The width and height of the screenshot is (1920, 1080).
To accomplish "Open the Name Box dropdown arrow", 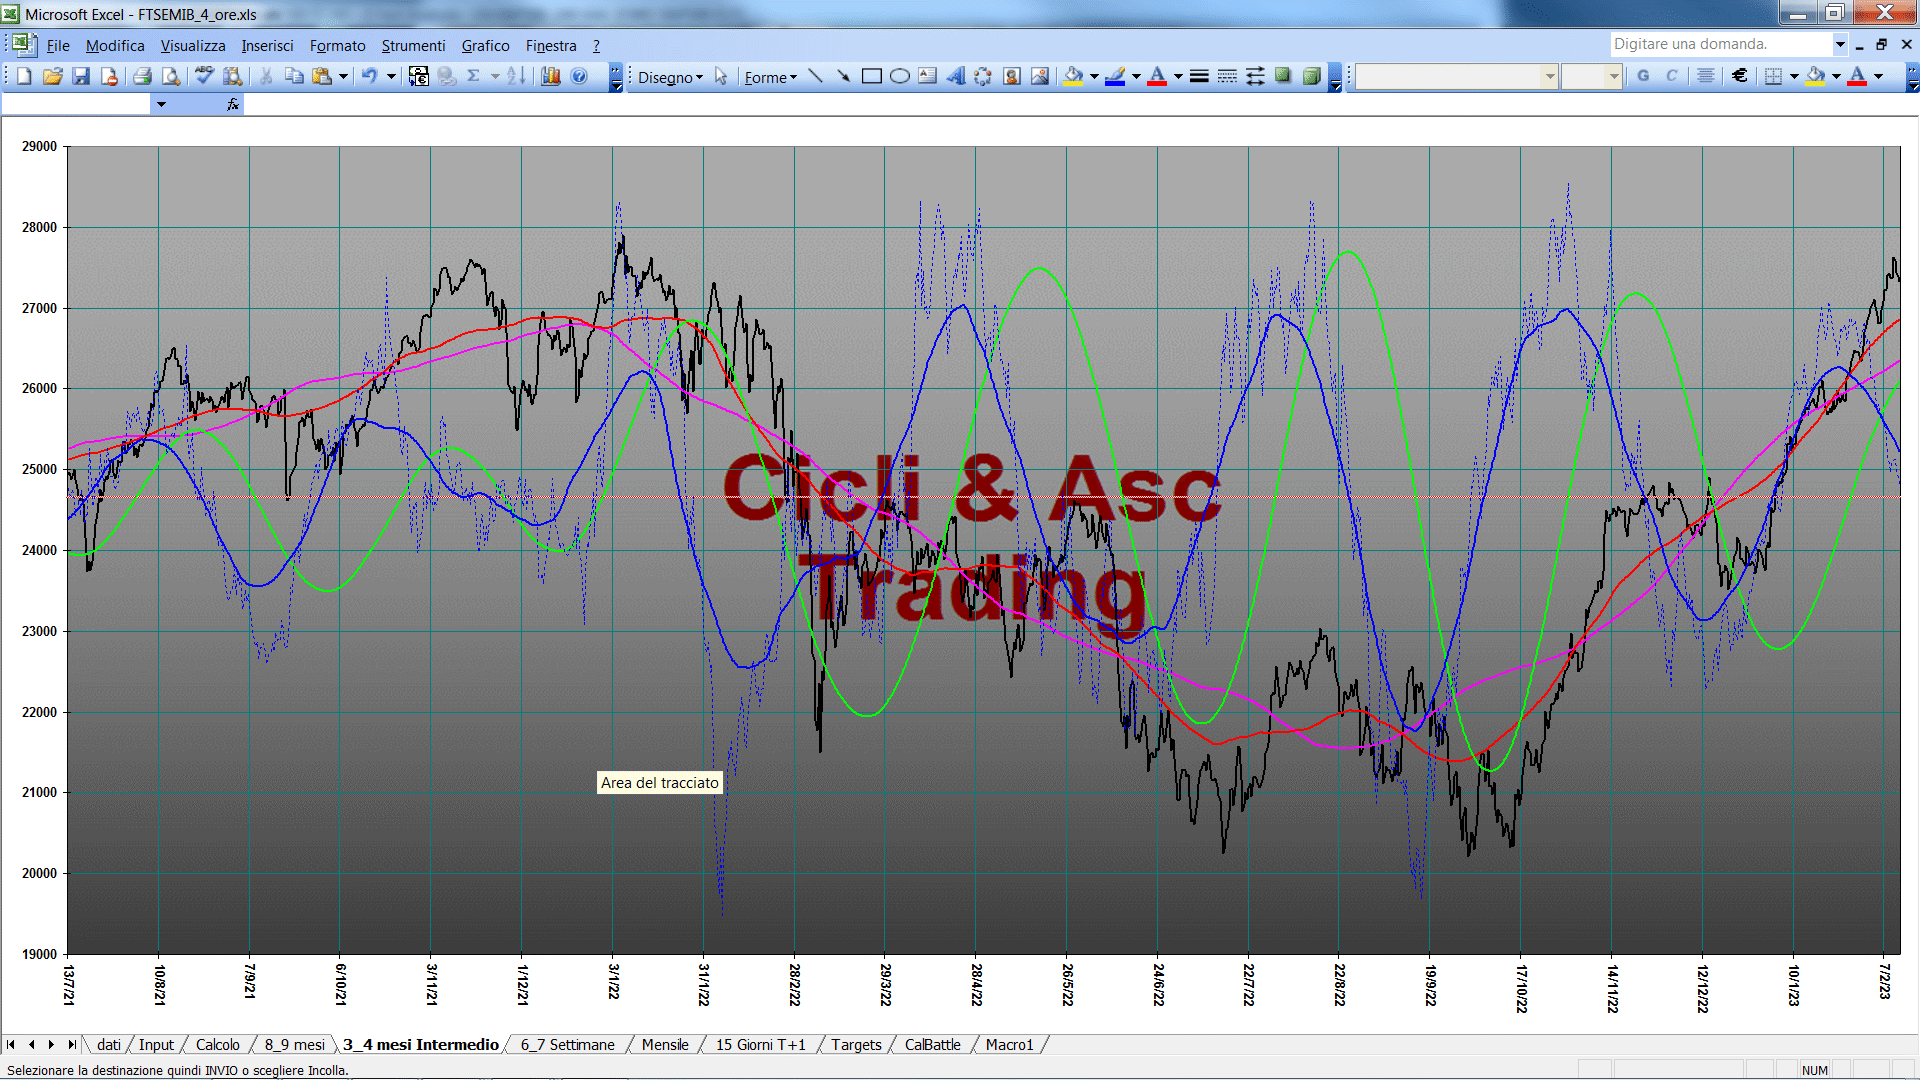I will click(160, 104).
